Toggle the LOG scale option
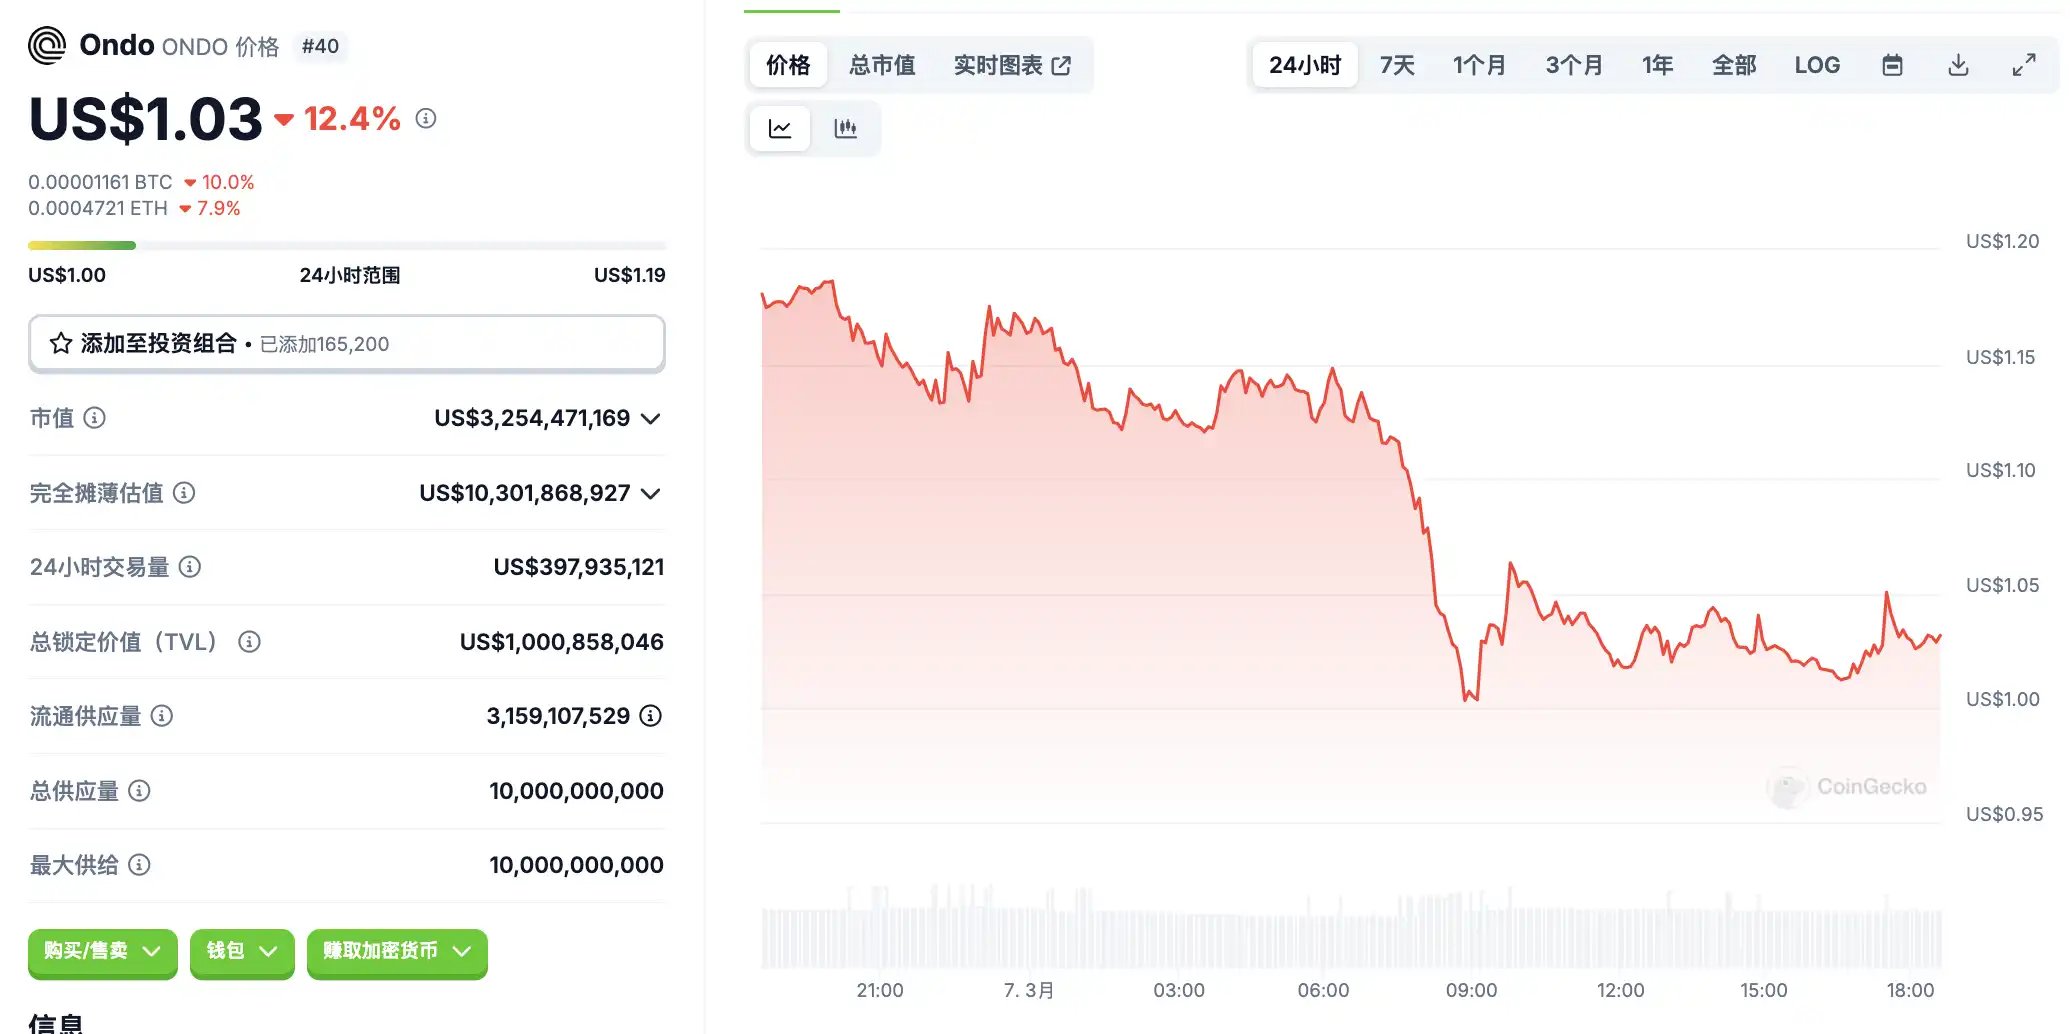 [x=1817, y=65]
